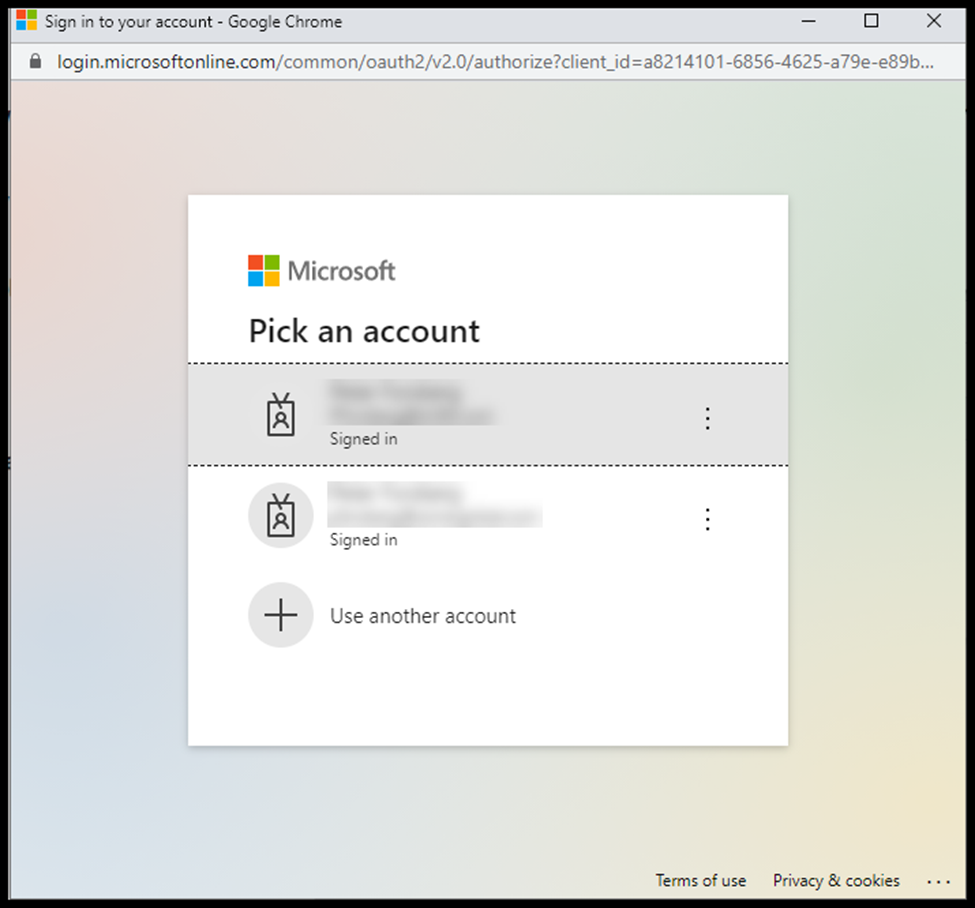Image resolution: width=975 pixels, height=908 pixels.
Task: Open the Privacy & cookies link
Action: click(x=836, y=881)
